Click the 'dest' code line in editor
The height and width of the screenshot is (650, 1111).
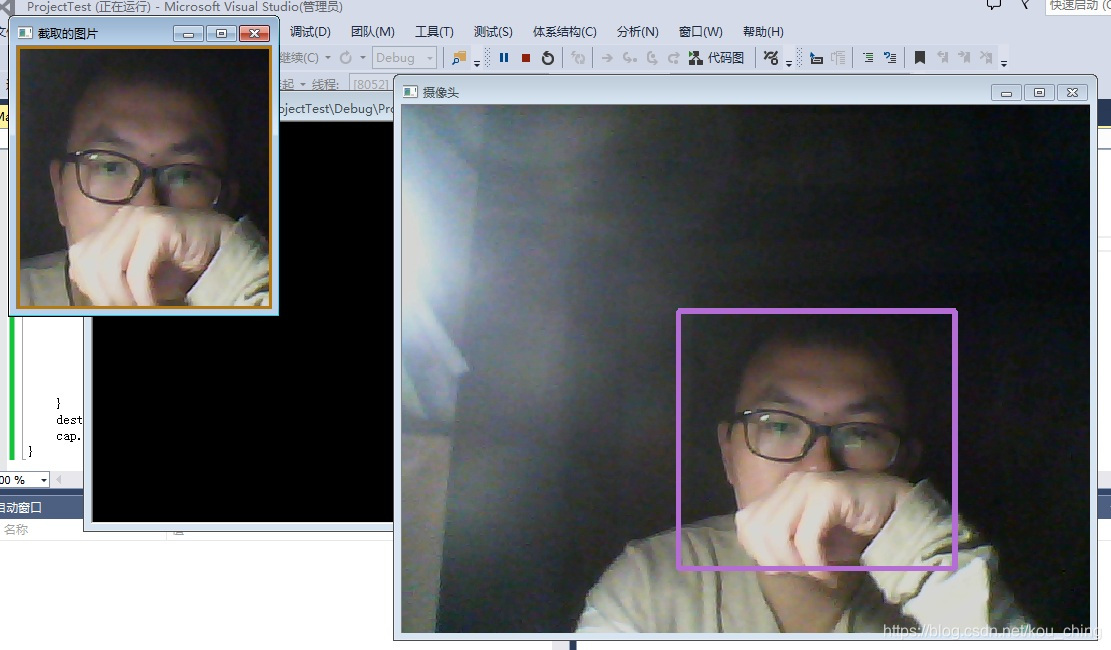69,420
